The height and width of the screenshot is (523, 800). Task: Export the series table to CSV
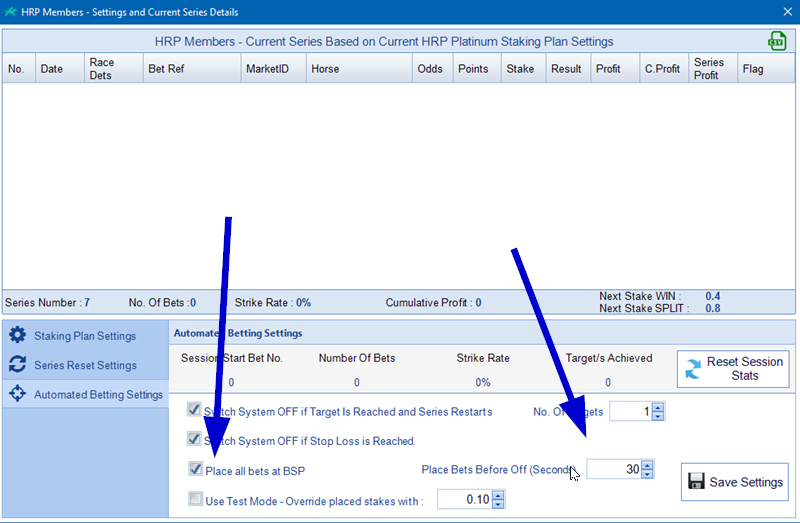click(x=777, y=41)
